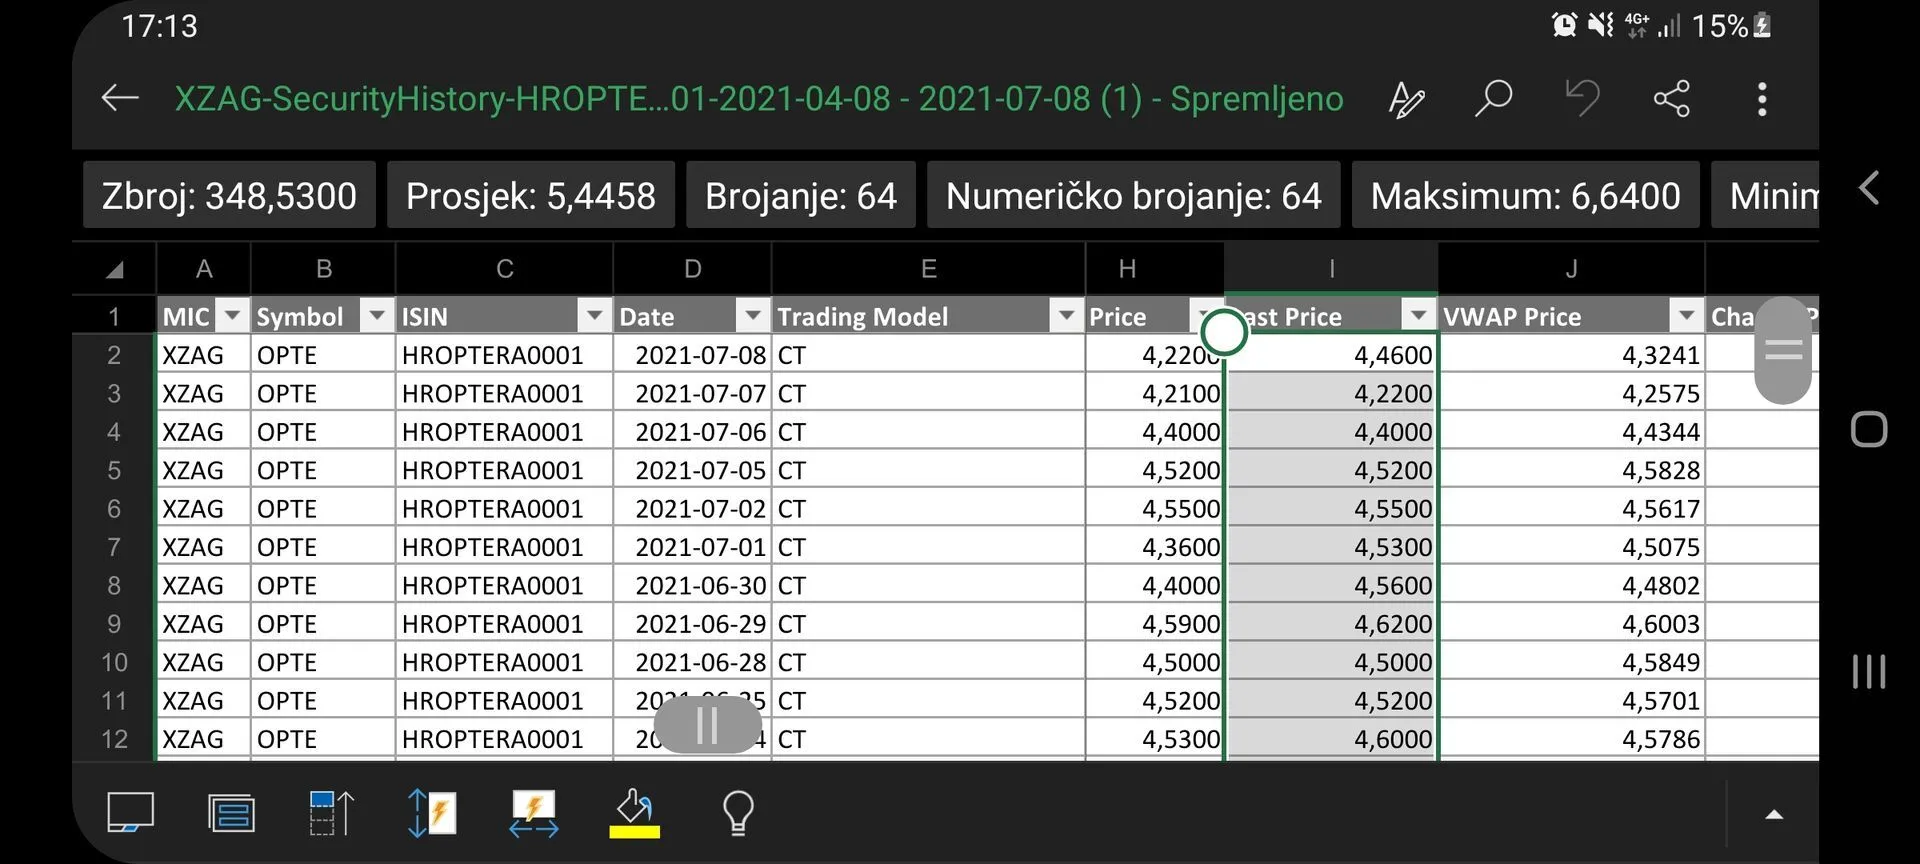Select Symbol cell OPTE in row 7
Screen dimensions: 1920x864
click(x=323, y=547)
